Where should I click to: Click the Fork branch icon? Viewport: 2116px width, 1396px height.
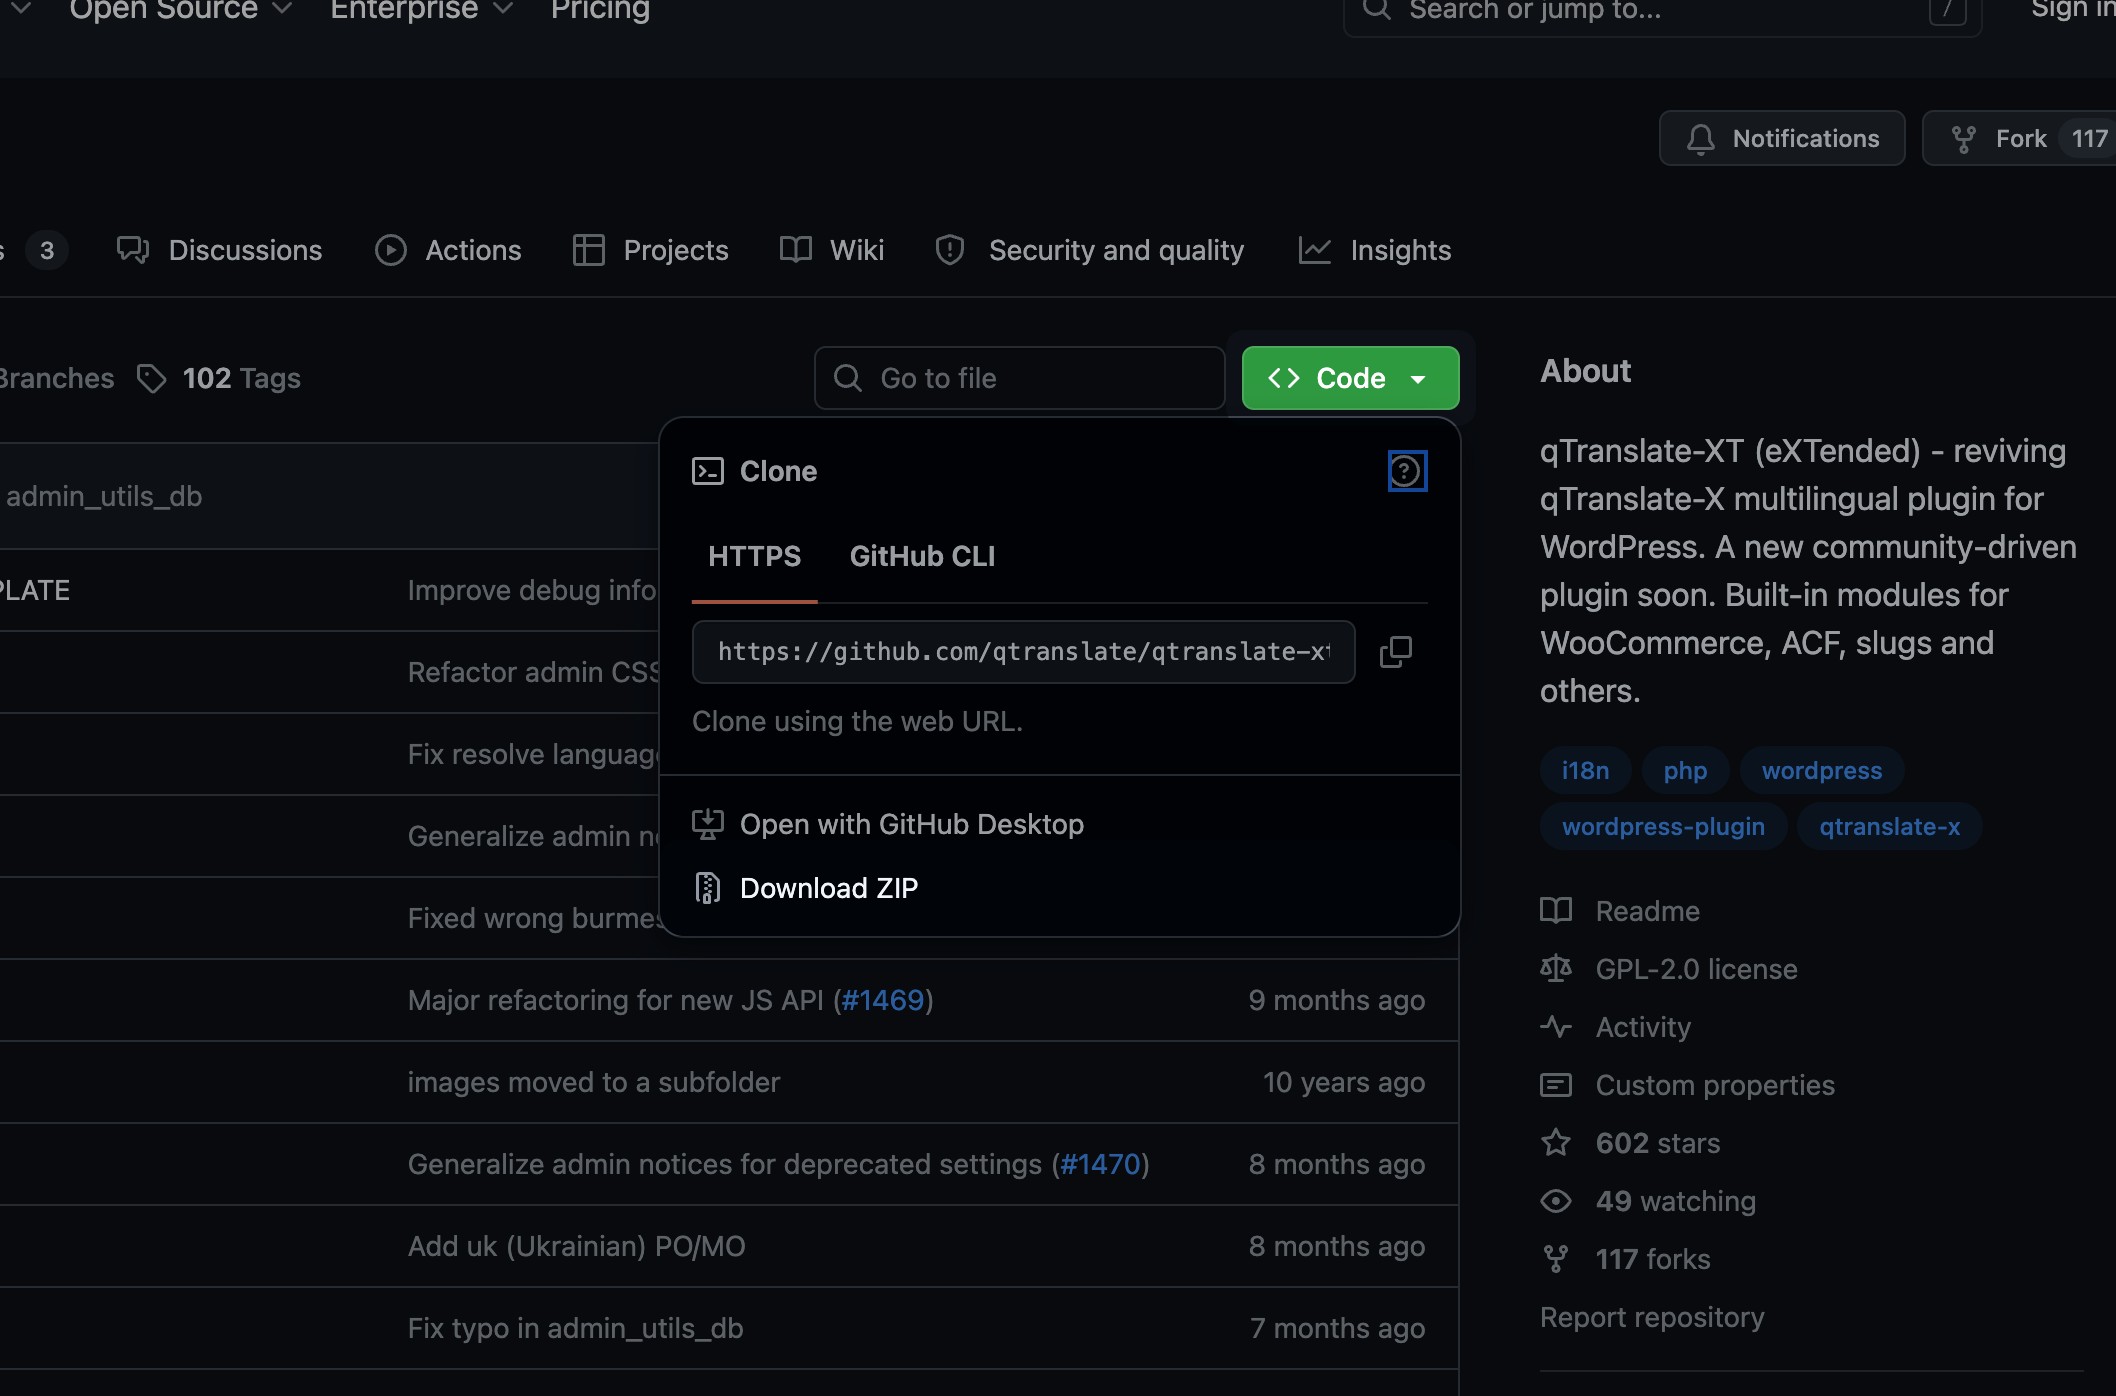(x=1964, y=139)
